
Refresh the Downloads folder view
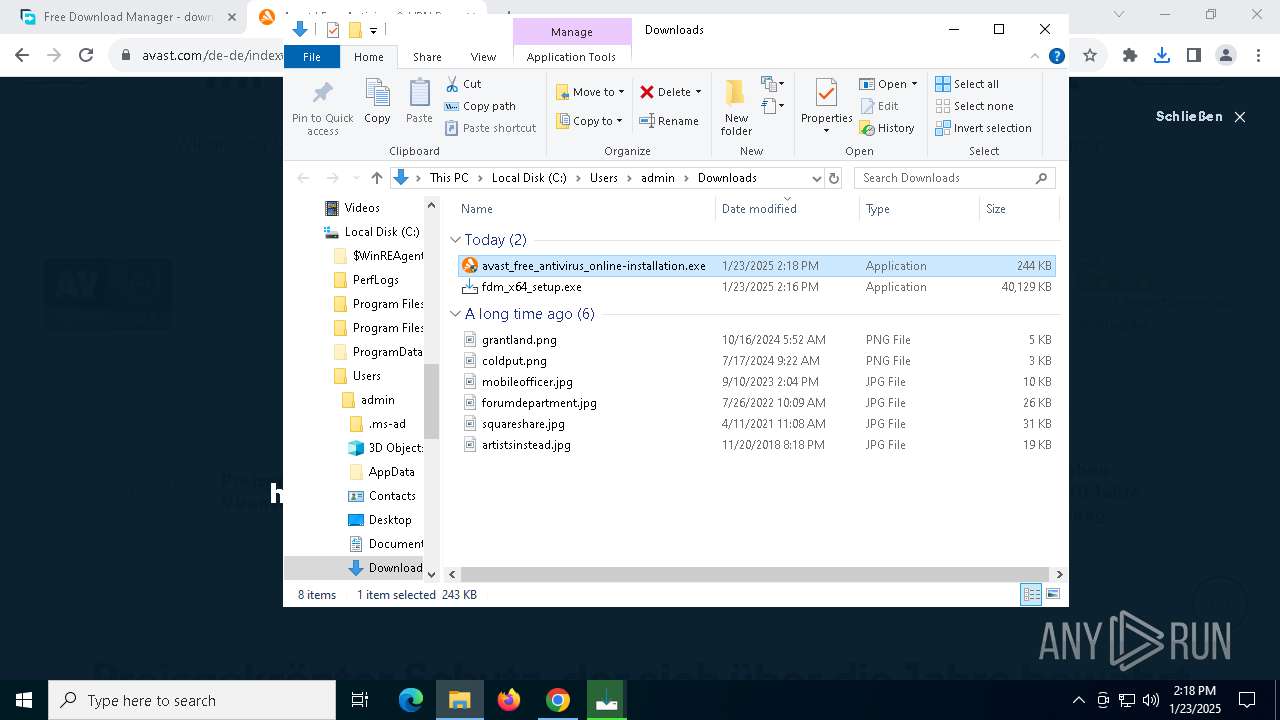[x=834, y=178]
